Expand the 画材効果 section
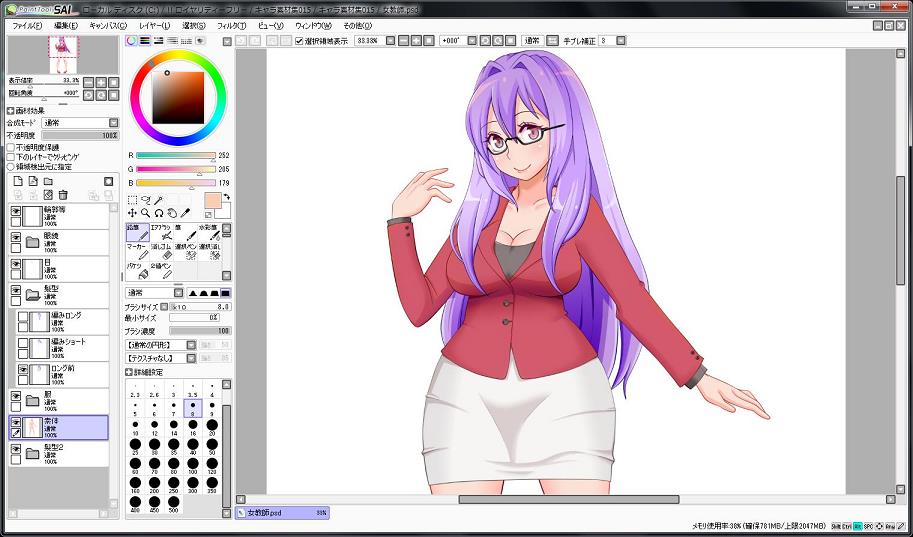 pyautogui.click(x=11, y=111)
